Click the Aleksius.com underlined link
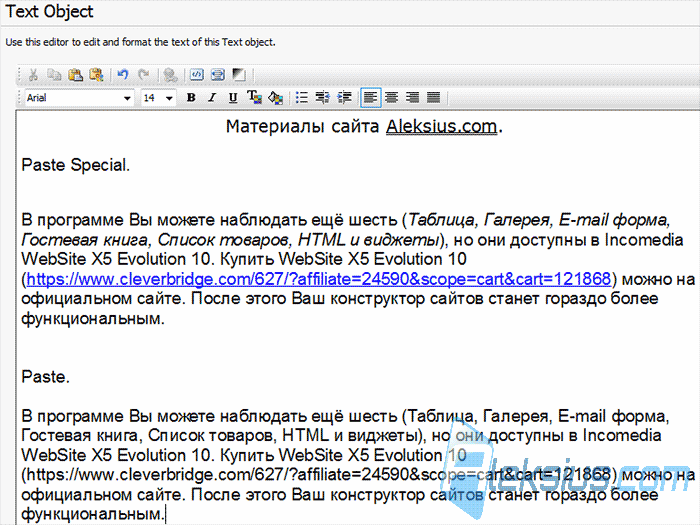 [x=442, y=127]
